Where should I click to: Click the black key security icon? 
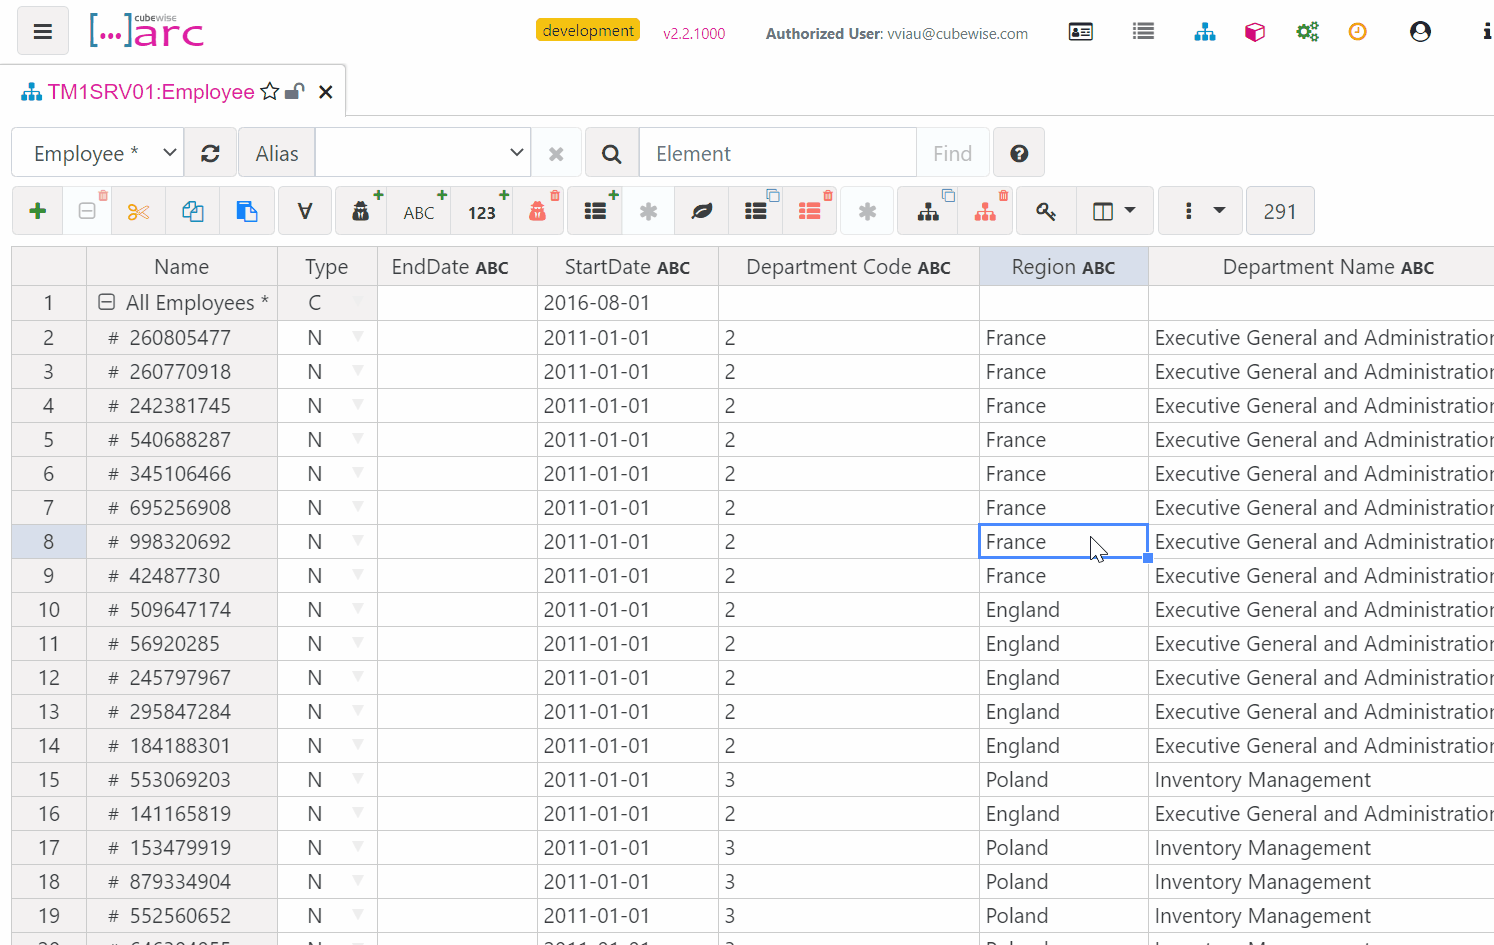click(1045, 211)
